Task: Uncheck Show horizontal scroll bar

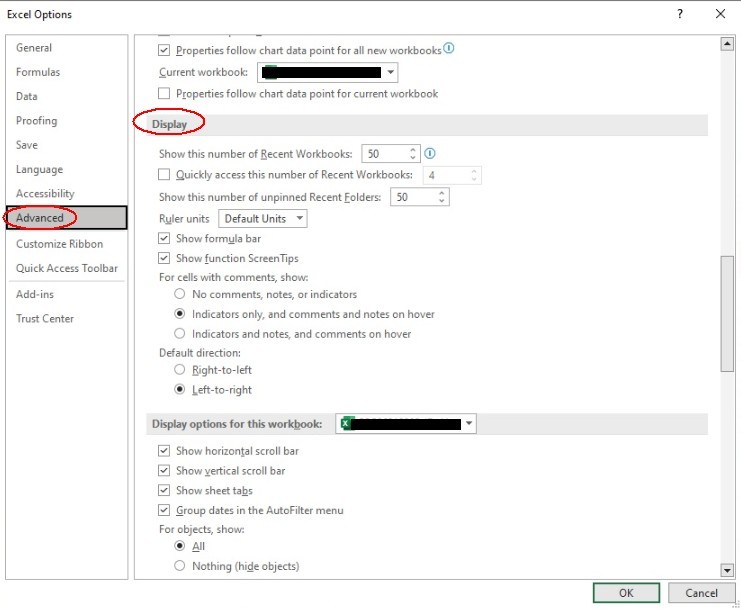Action: [x=164, y=451]
